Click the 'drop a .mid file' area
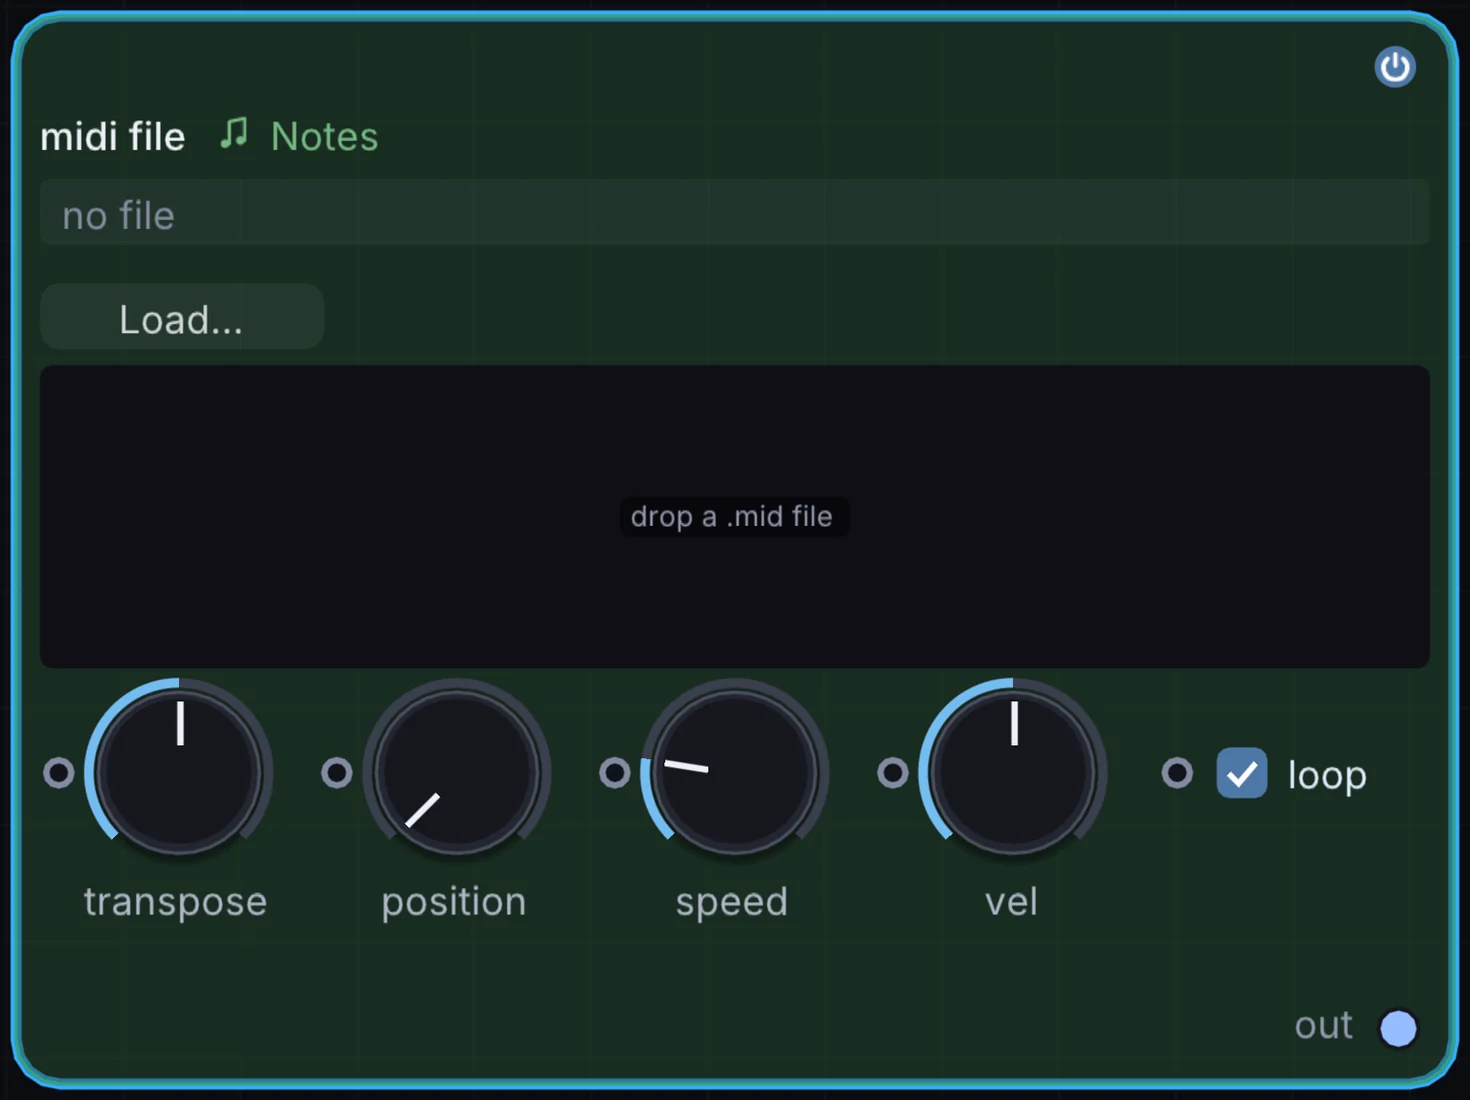Viewport: 1470px width, 1100px height. pyautogui.click(x=734, y=516)
